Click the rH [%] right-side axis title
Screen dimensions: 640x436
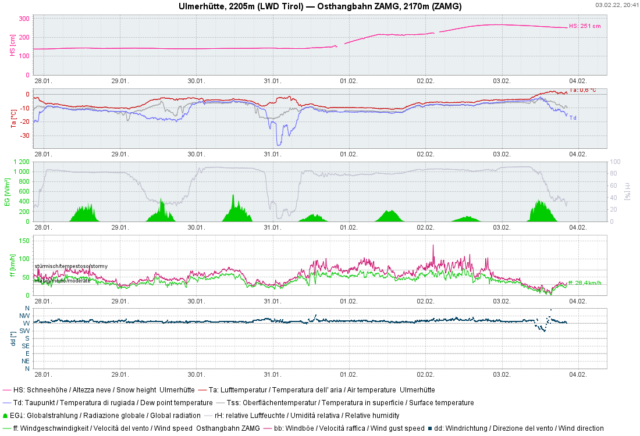tap(627, 191)
